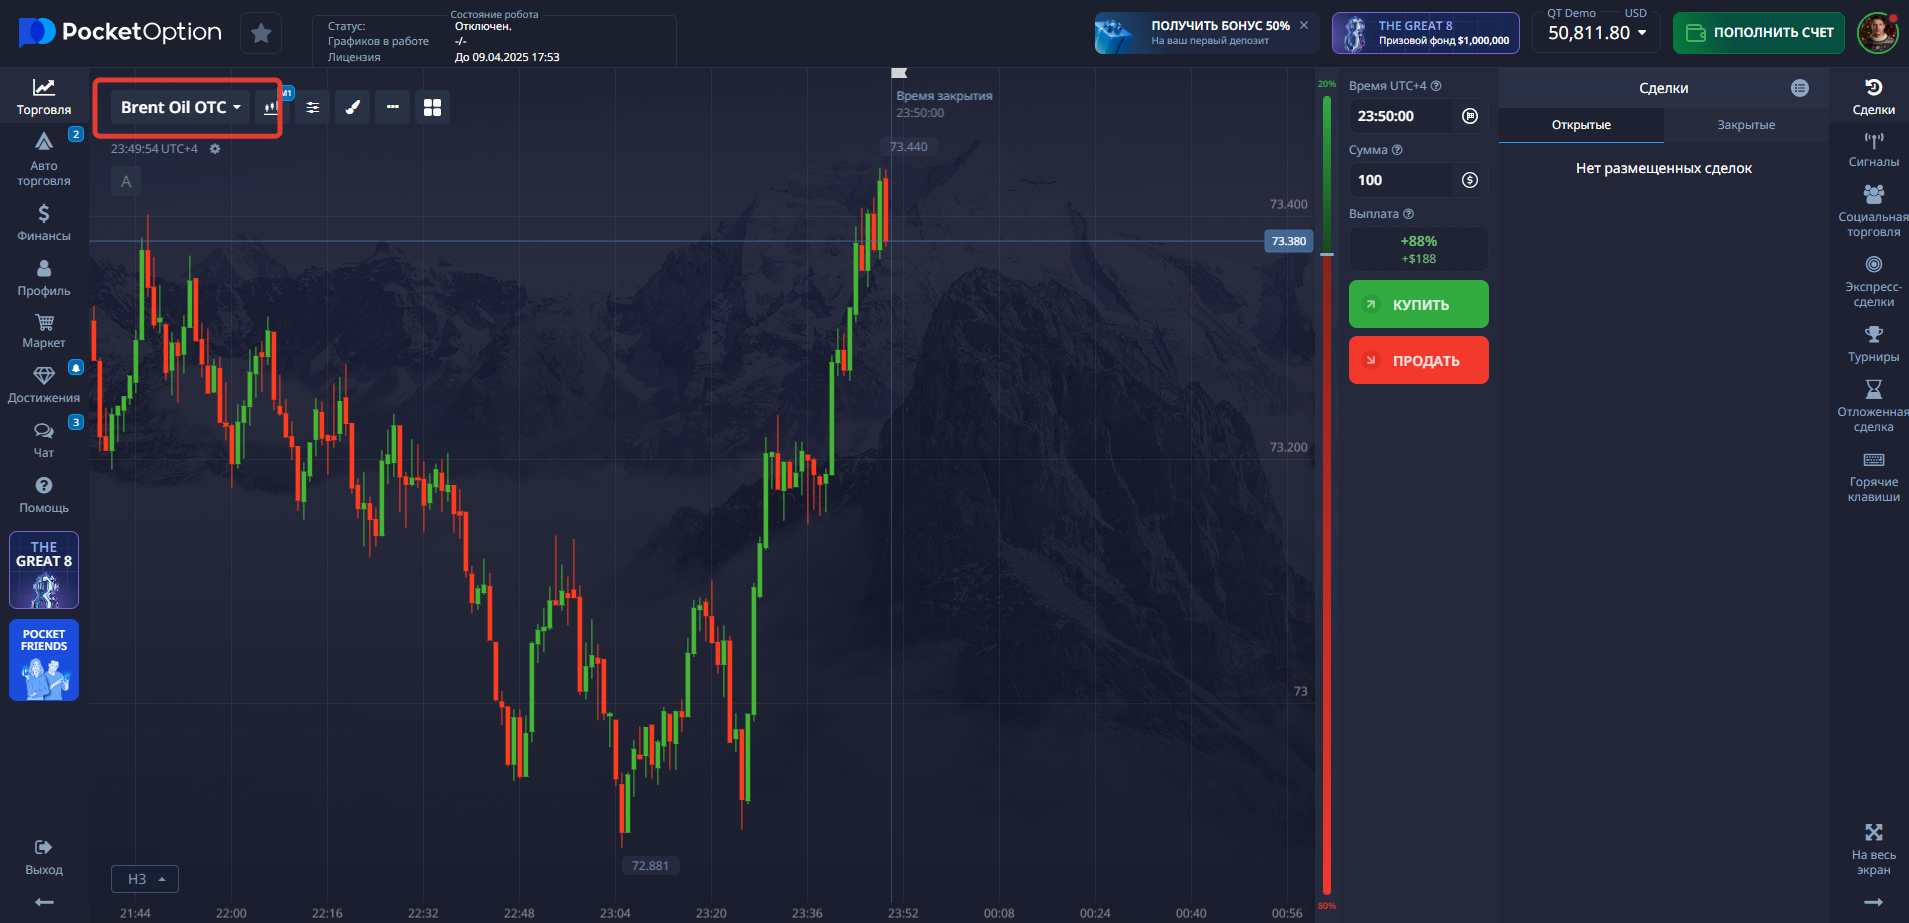The height and width of the screenshot is (923, 1909).
Task: Switch to the Закрытые trades tab
Action: pyautogui.click(x=1746, y=125)
